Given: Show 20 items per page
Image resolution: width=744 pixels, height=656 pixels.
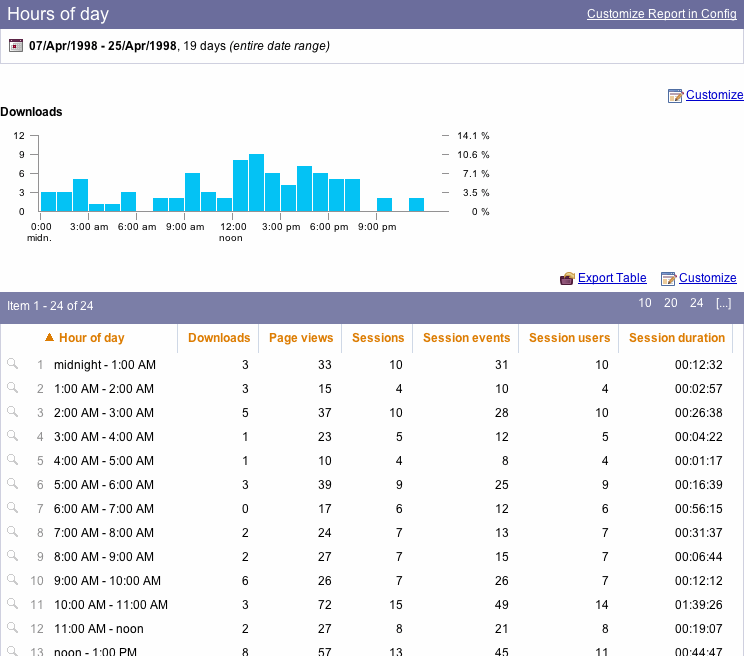Looking at the screenshot, I should pyautogui.click(x=671, y=303).
